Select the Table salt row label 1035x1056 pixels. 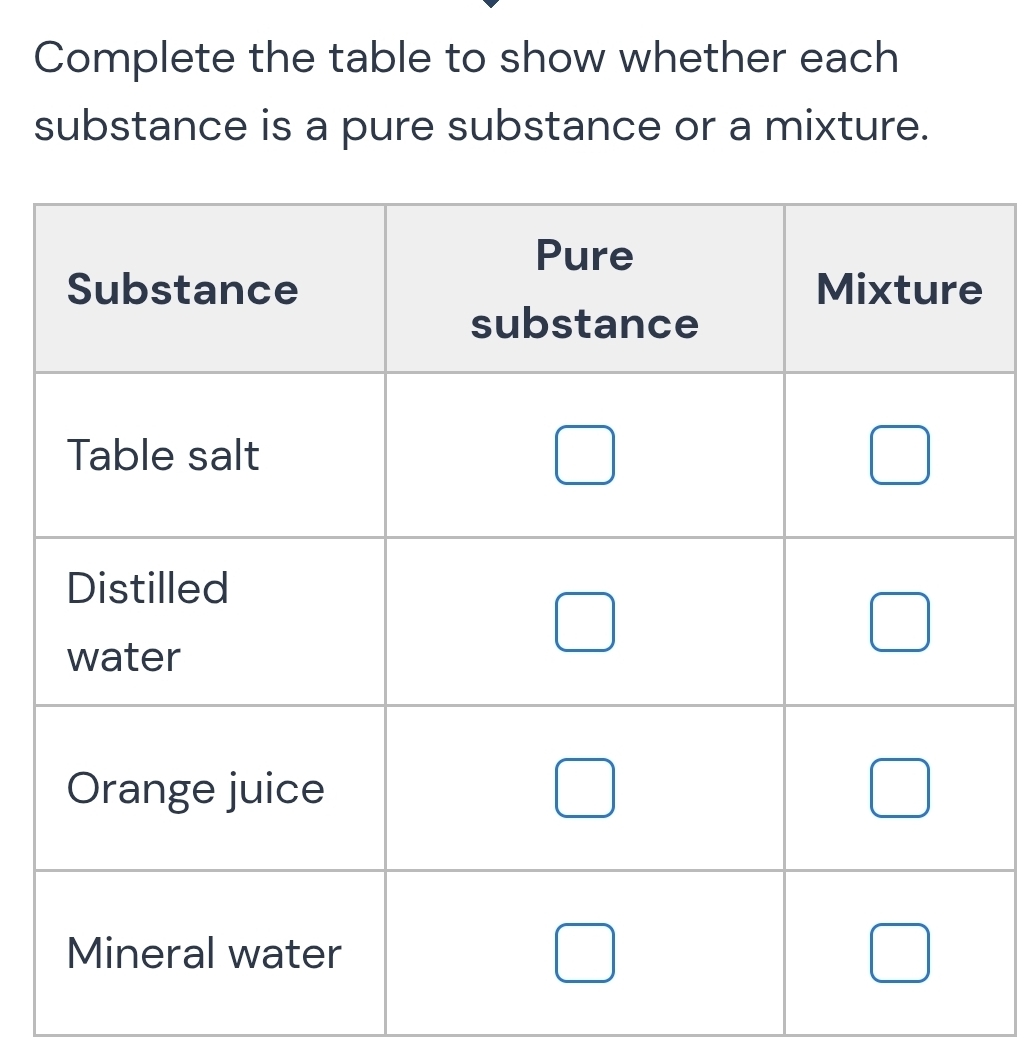pyautogui.click(x=162, y=454)
